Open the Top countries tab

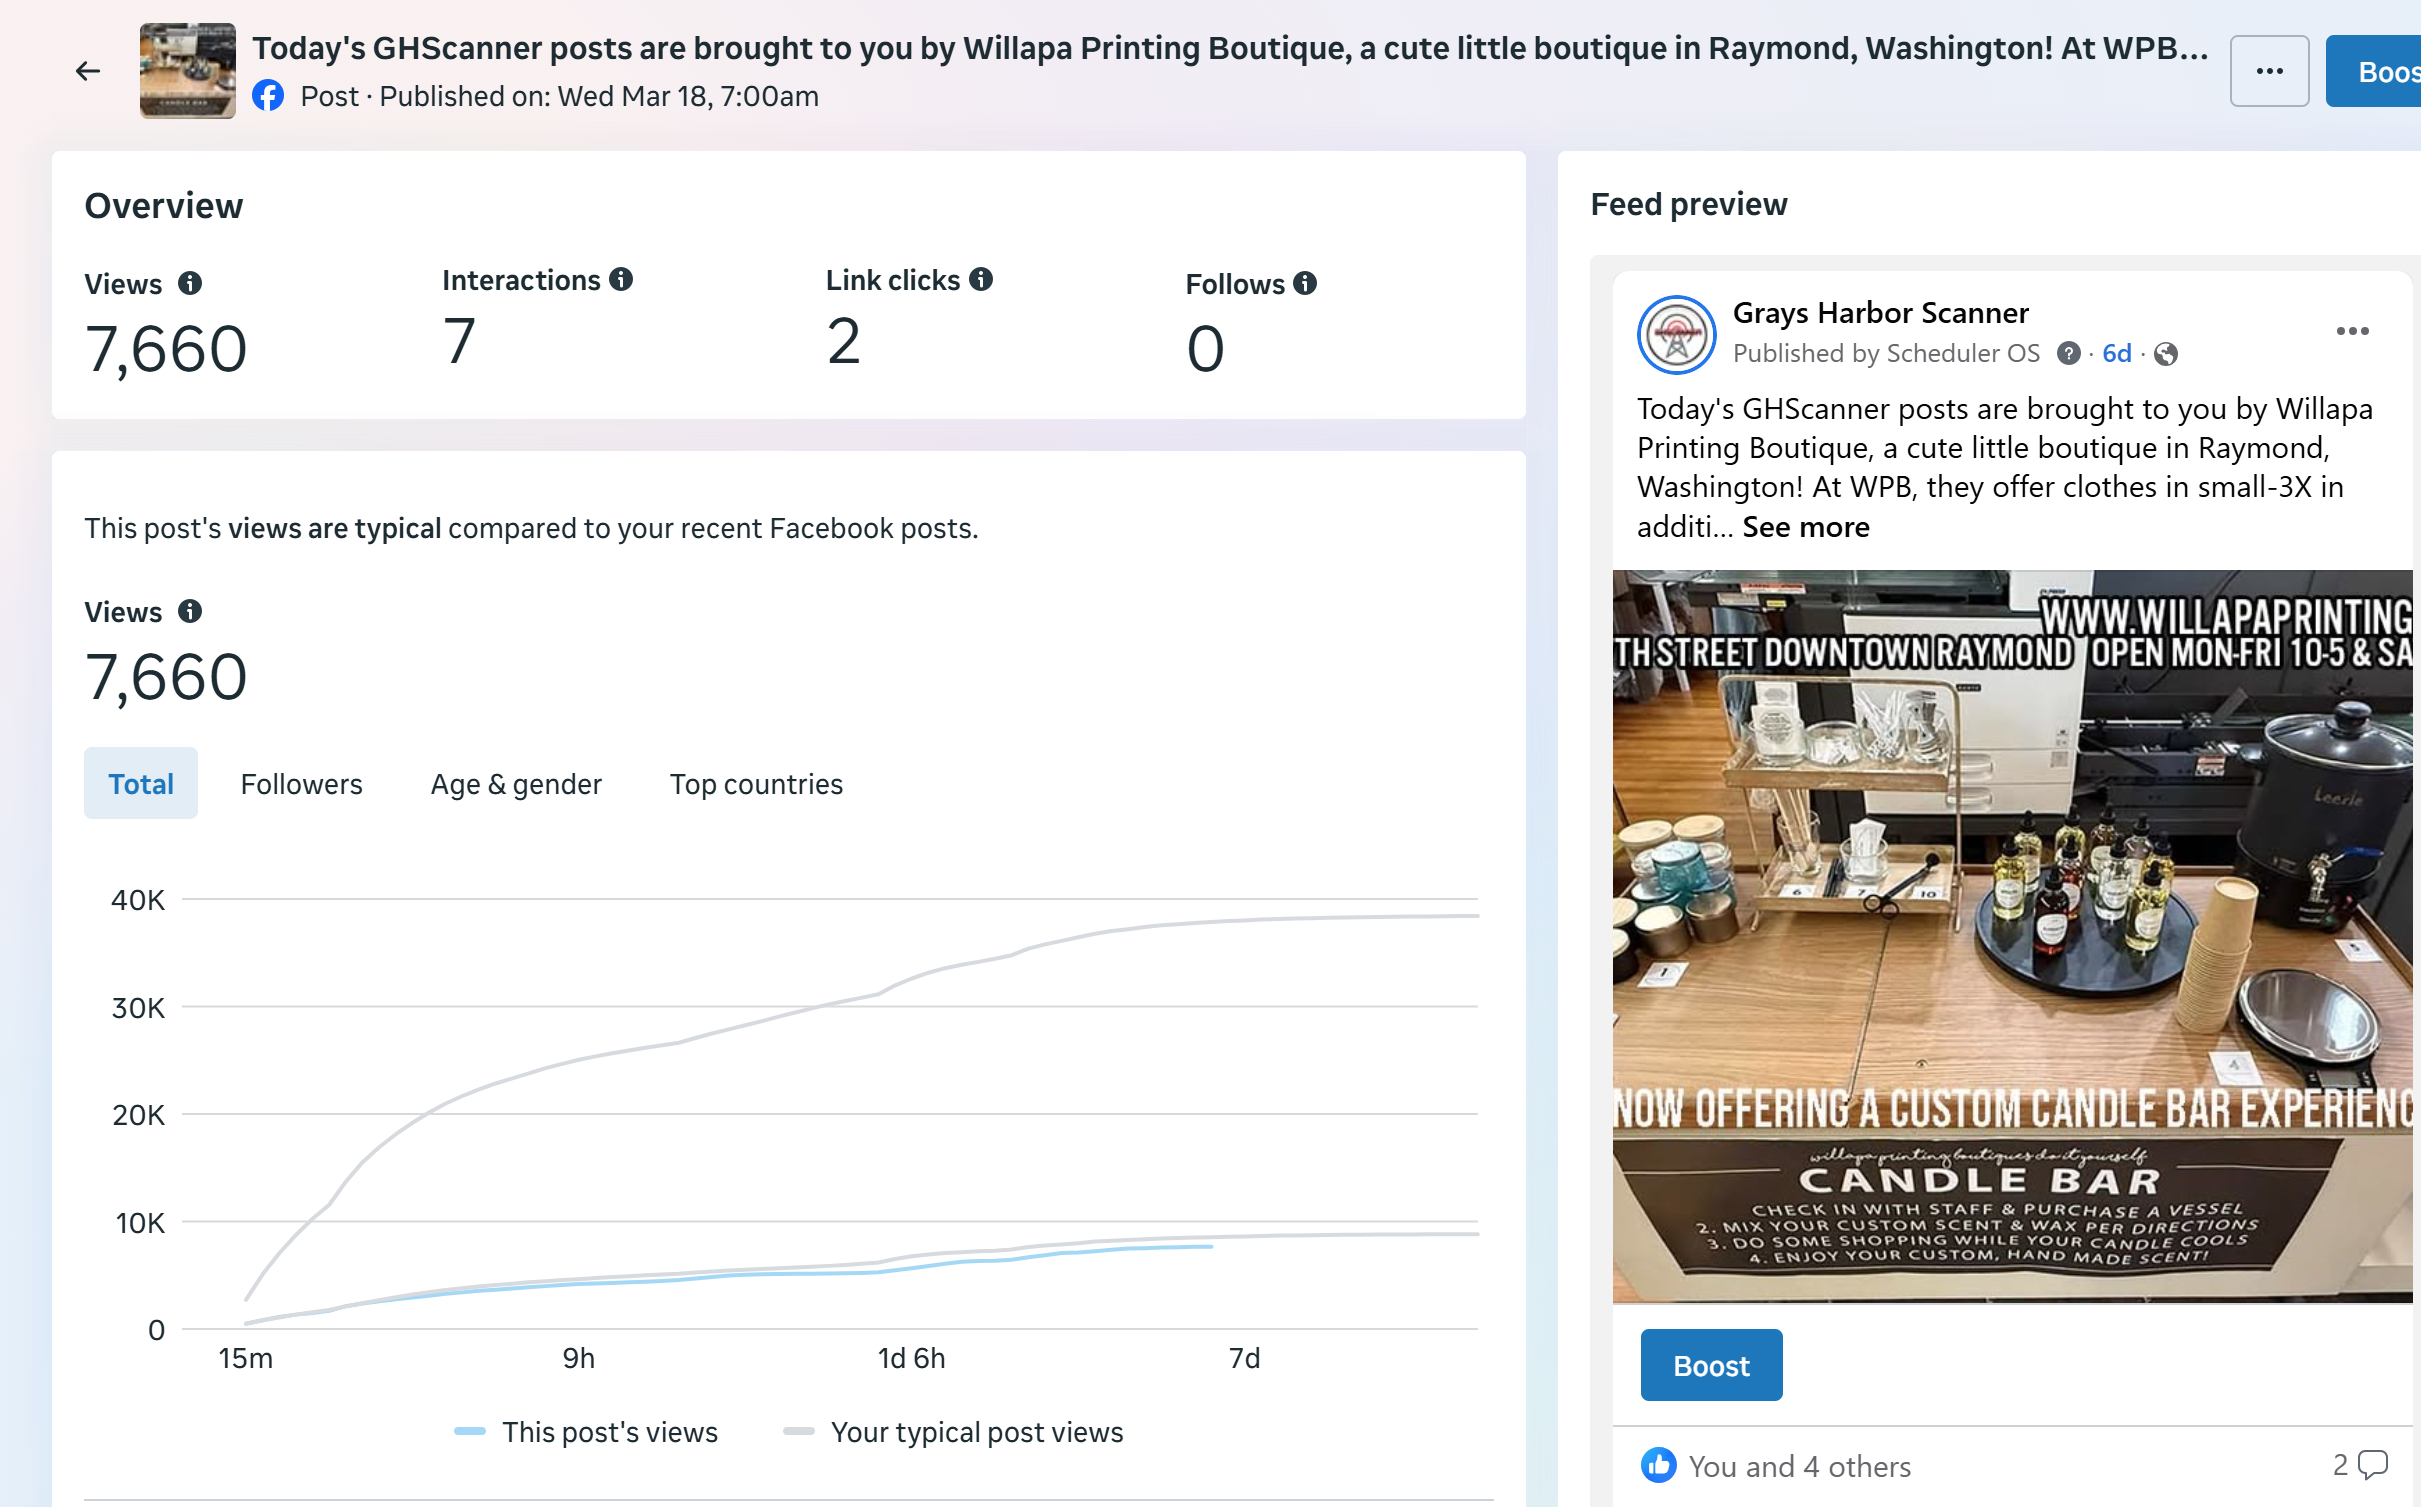(756, 784)
